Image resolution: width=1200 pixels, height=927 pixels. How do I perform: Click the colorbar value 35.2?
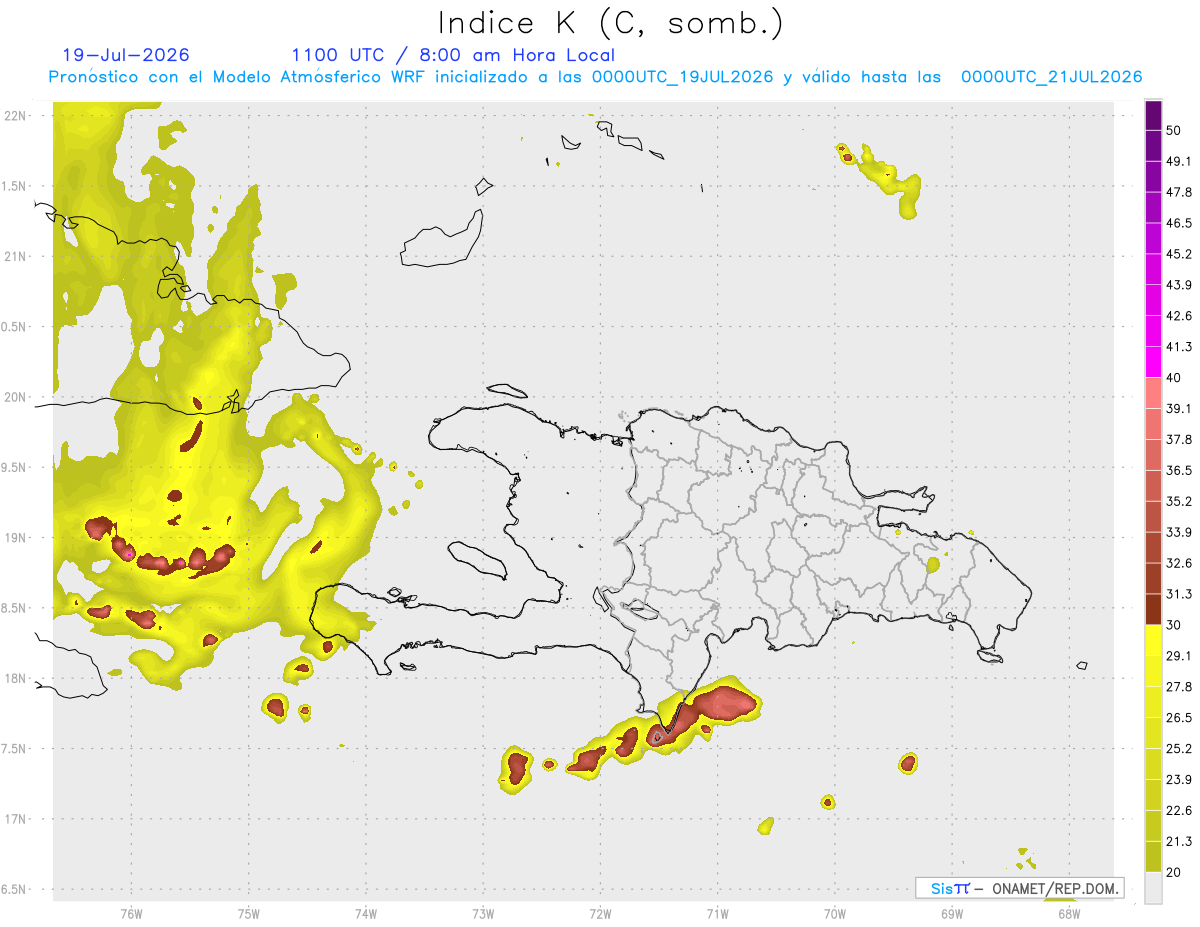click(1179, 501)
